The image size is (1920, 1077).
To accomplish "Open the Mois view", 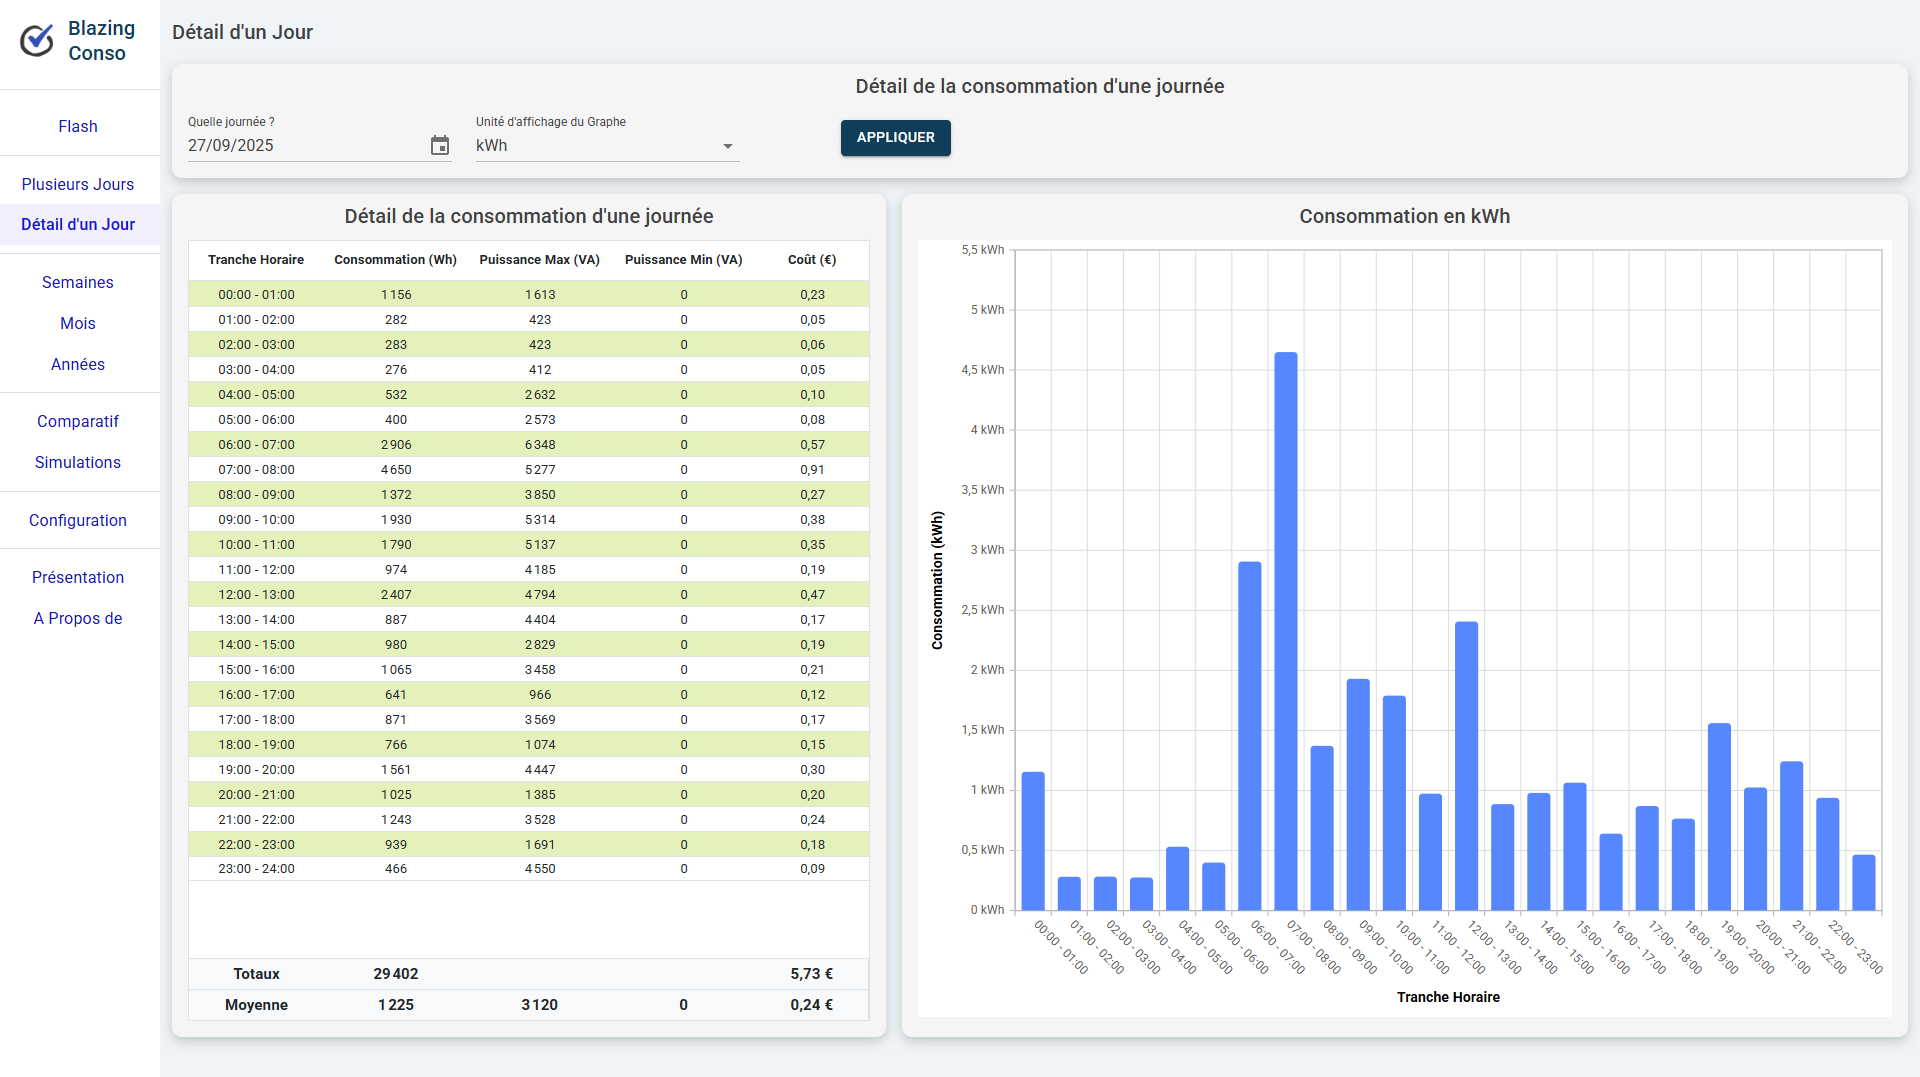I will point(78,324).
